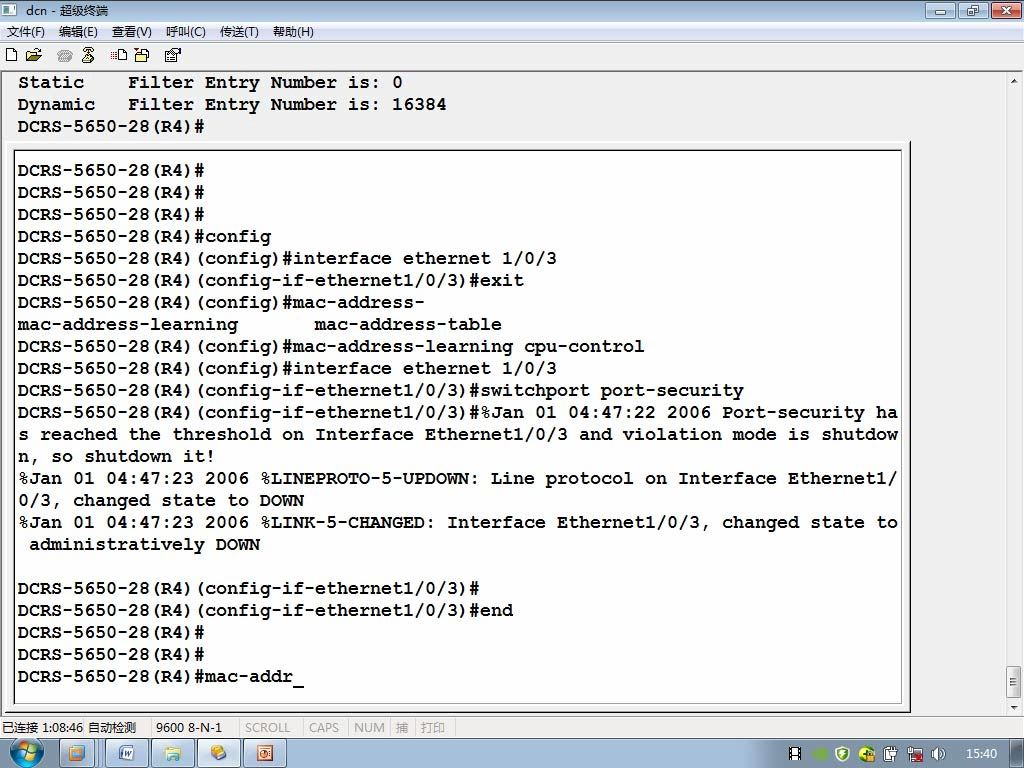Click the 打印 print status indicator

pos(432,728)
